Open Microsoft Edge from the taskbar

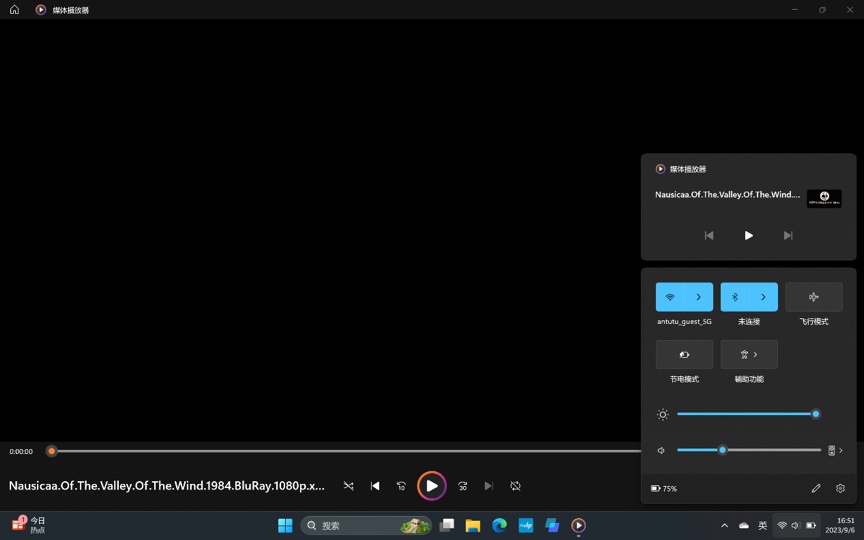click(499, 526)
